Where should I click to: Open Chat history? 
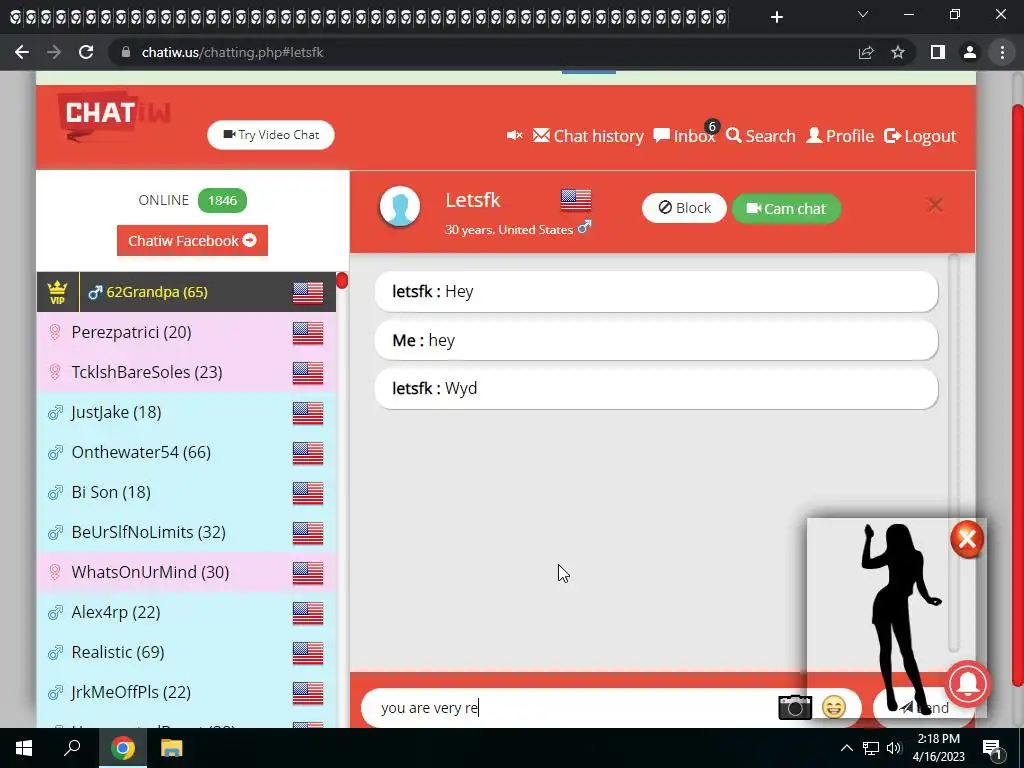tap(588, 136)
